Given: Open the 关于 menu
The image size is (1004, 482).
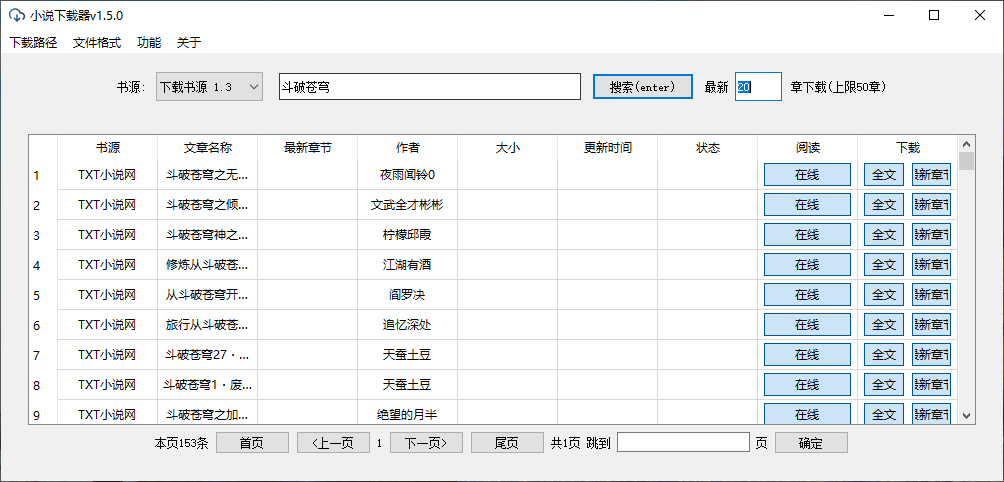Looking at the screenshot, I should (x=189, y=42).
